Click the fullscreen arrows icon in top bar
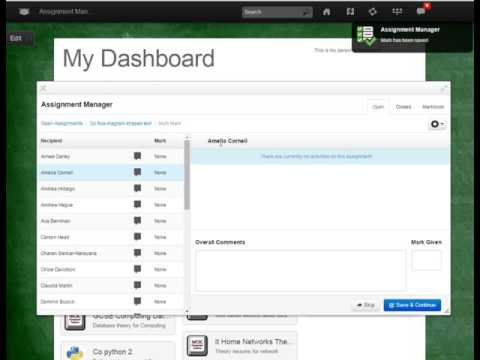The height and width of the screenshot is (360, 480). 350,12
